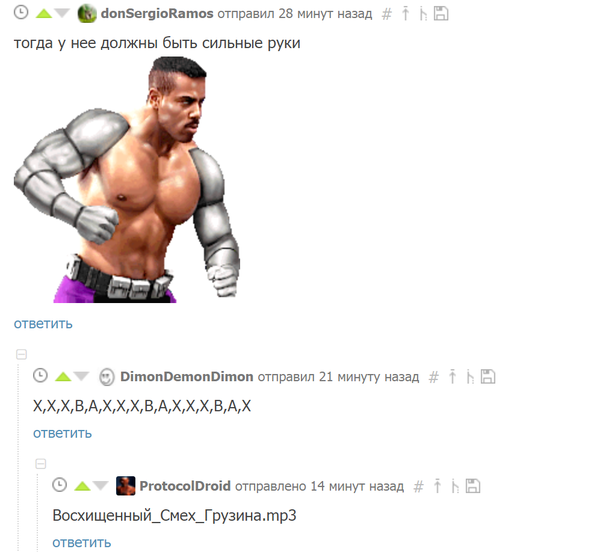Collapse the thread under DimonDemonDimon's comment
The height and width of the screenshot is (552, 600).
tap(21, 354)
